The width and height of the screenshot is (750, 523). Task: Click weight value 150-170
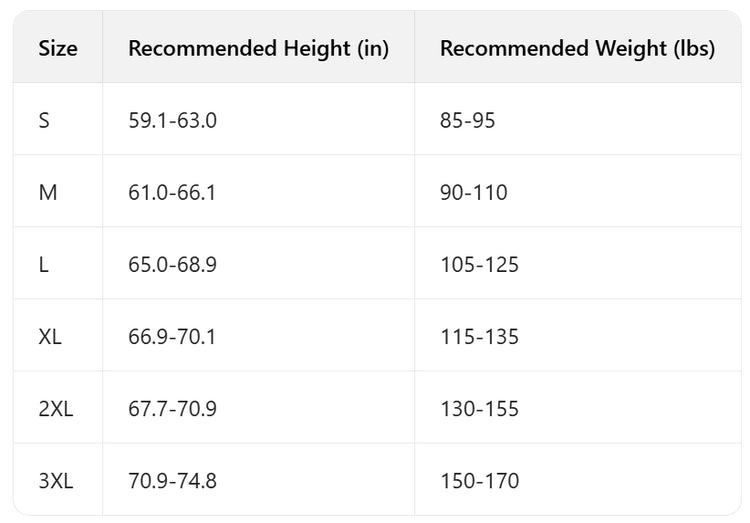[x=479, y=480]
